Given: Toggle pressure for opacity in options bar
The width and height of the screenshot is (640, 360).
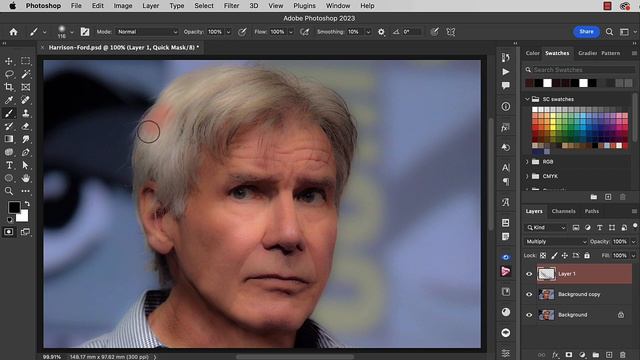Looking at the screenshot, I should tap(242, 32).
